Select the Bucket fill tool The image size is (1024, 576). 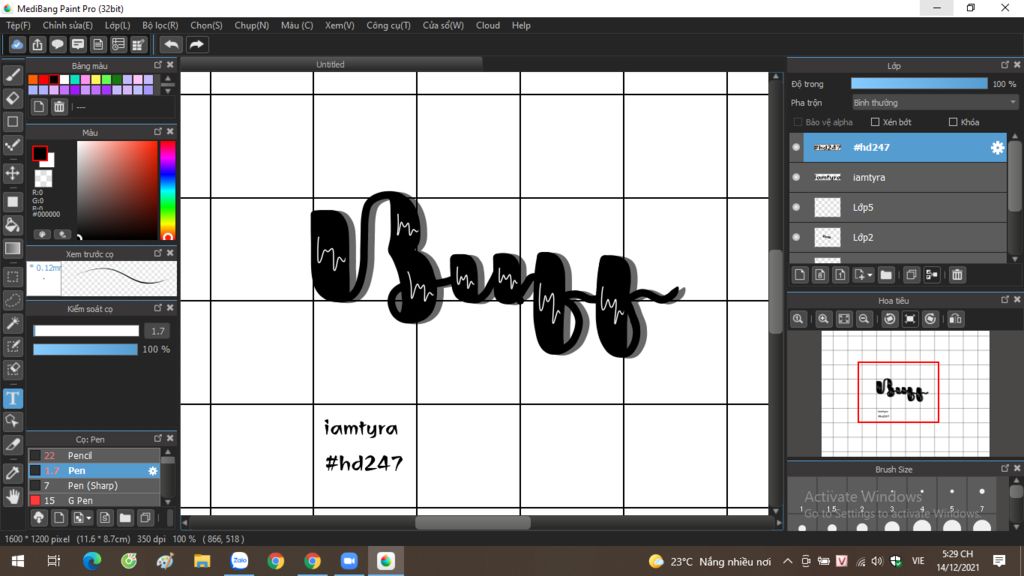12,225
